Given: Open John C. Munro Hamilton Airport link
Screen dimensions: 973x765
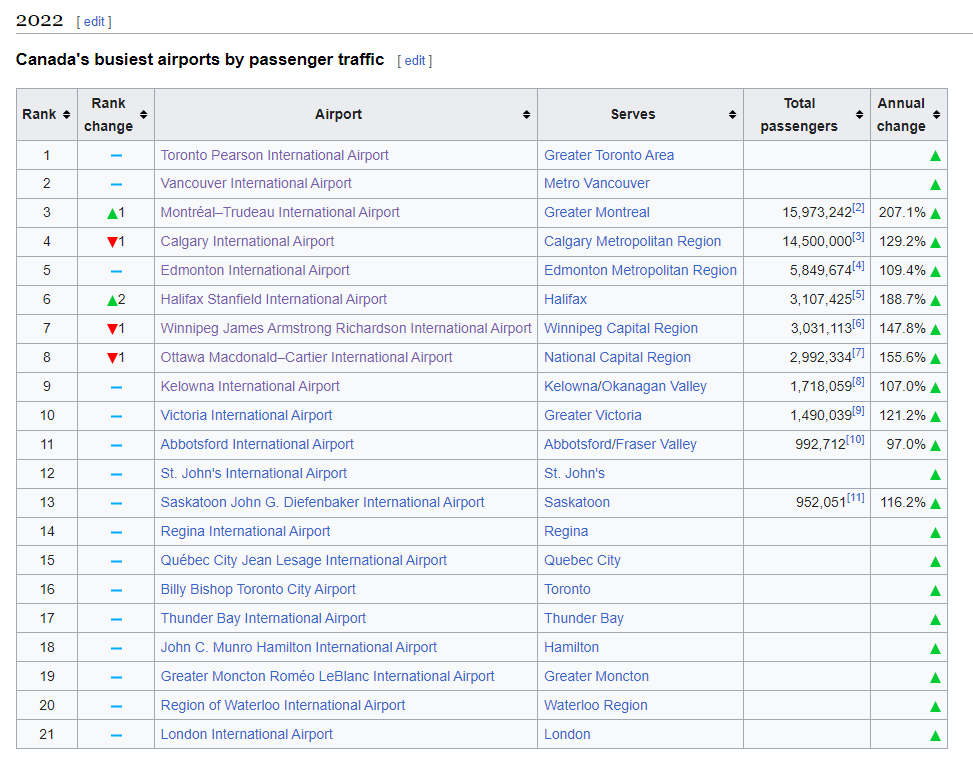Looking at the screenshot, I should 298,648.
